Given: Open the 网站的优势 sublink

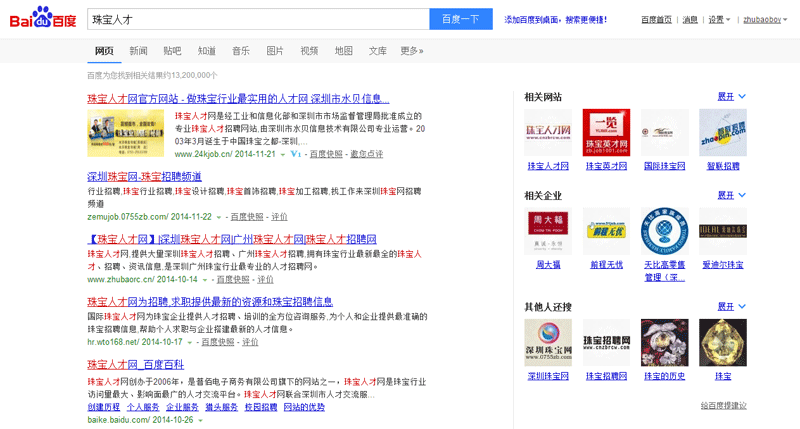Looking at the screenshot, I should pyautogui.click(x=304, y=407).
